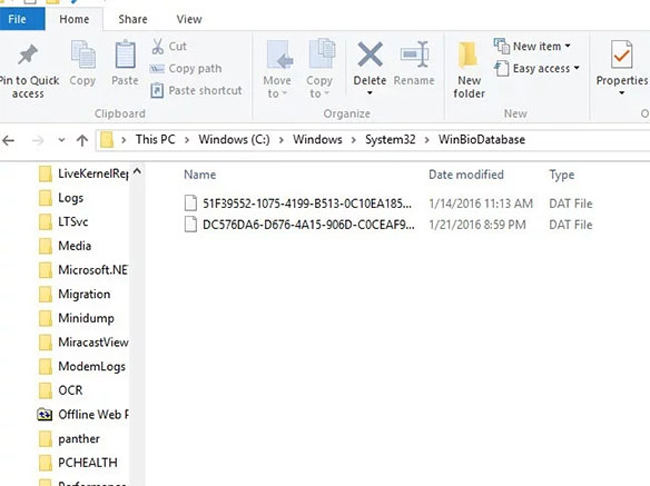The width and height of the screenshot is (650, 486).
Task: Click the Copy to icon in Organize
Action: click(x=322, y=53)
